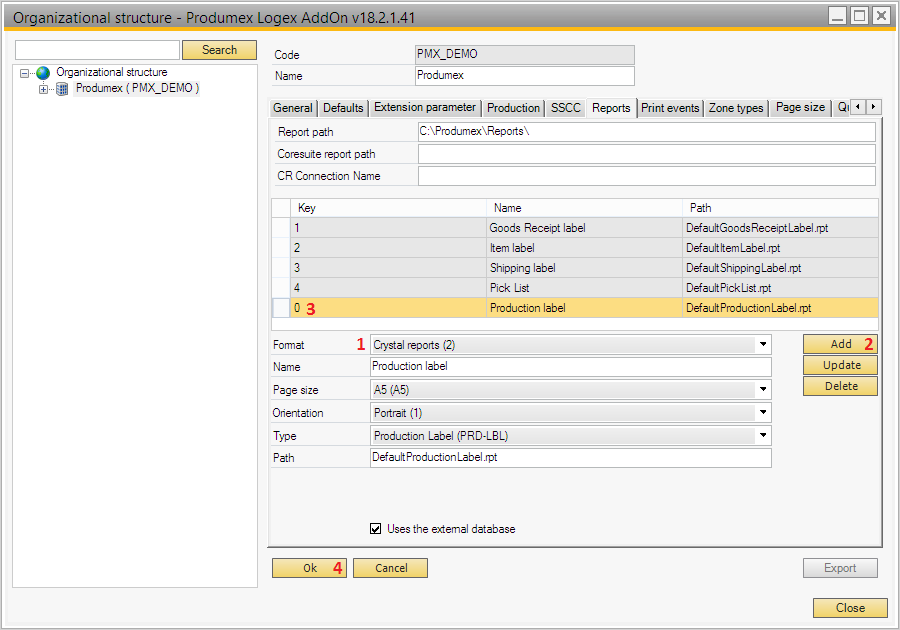Click the Produmex company building icon
The height and width of the screenshot is (630, 900).
pos(62,89)
